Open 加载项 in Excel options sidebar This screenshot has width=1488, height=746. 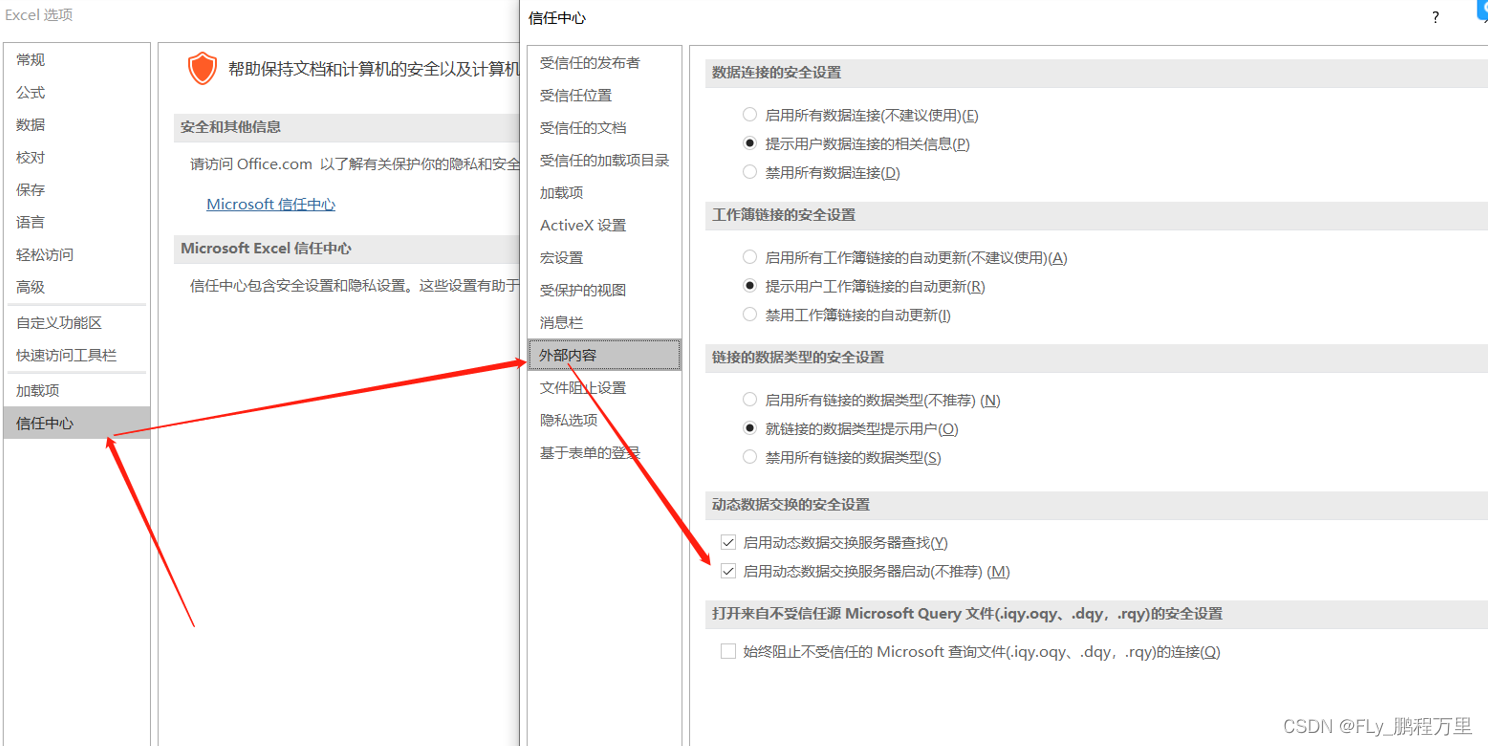pos(77,391)
